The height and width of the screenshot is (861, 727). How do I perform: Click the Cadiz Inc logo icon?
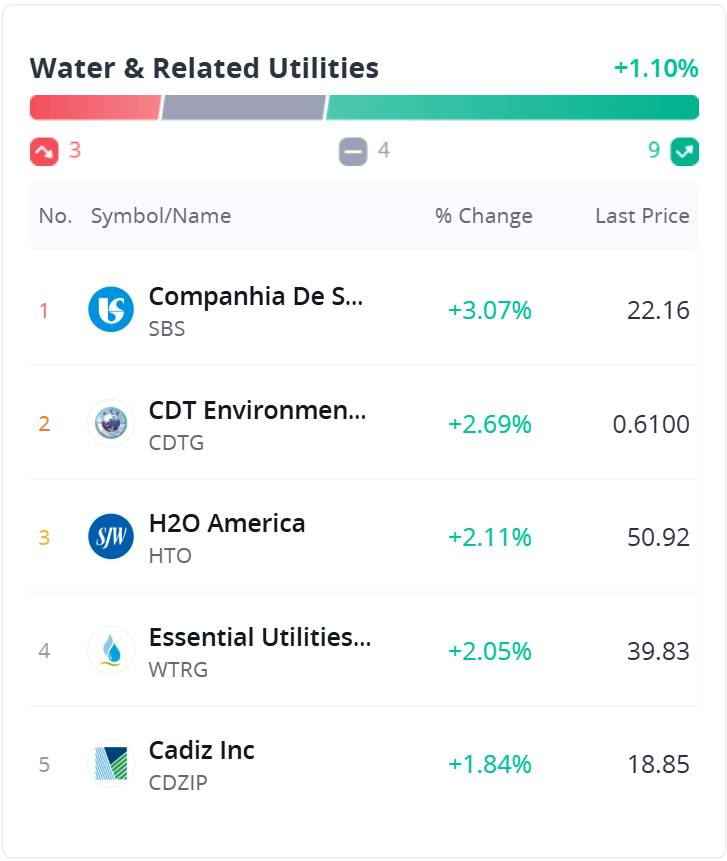(x=111, y=765)
